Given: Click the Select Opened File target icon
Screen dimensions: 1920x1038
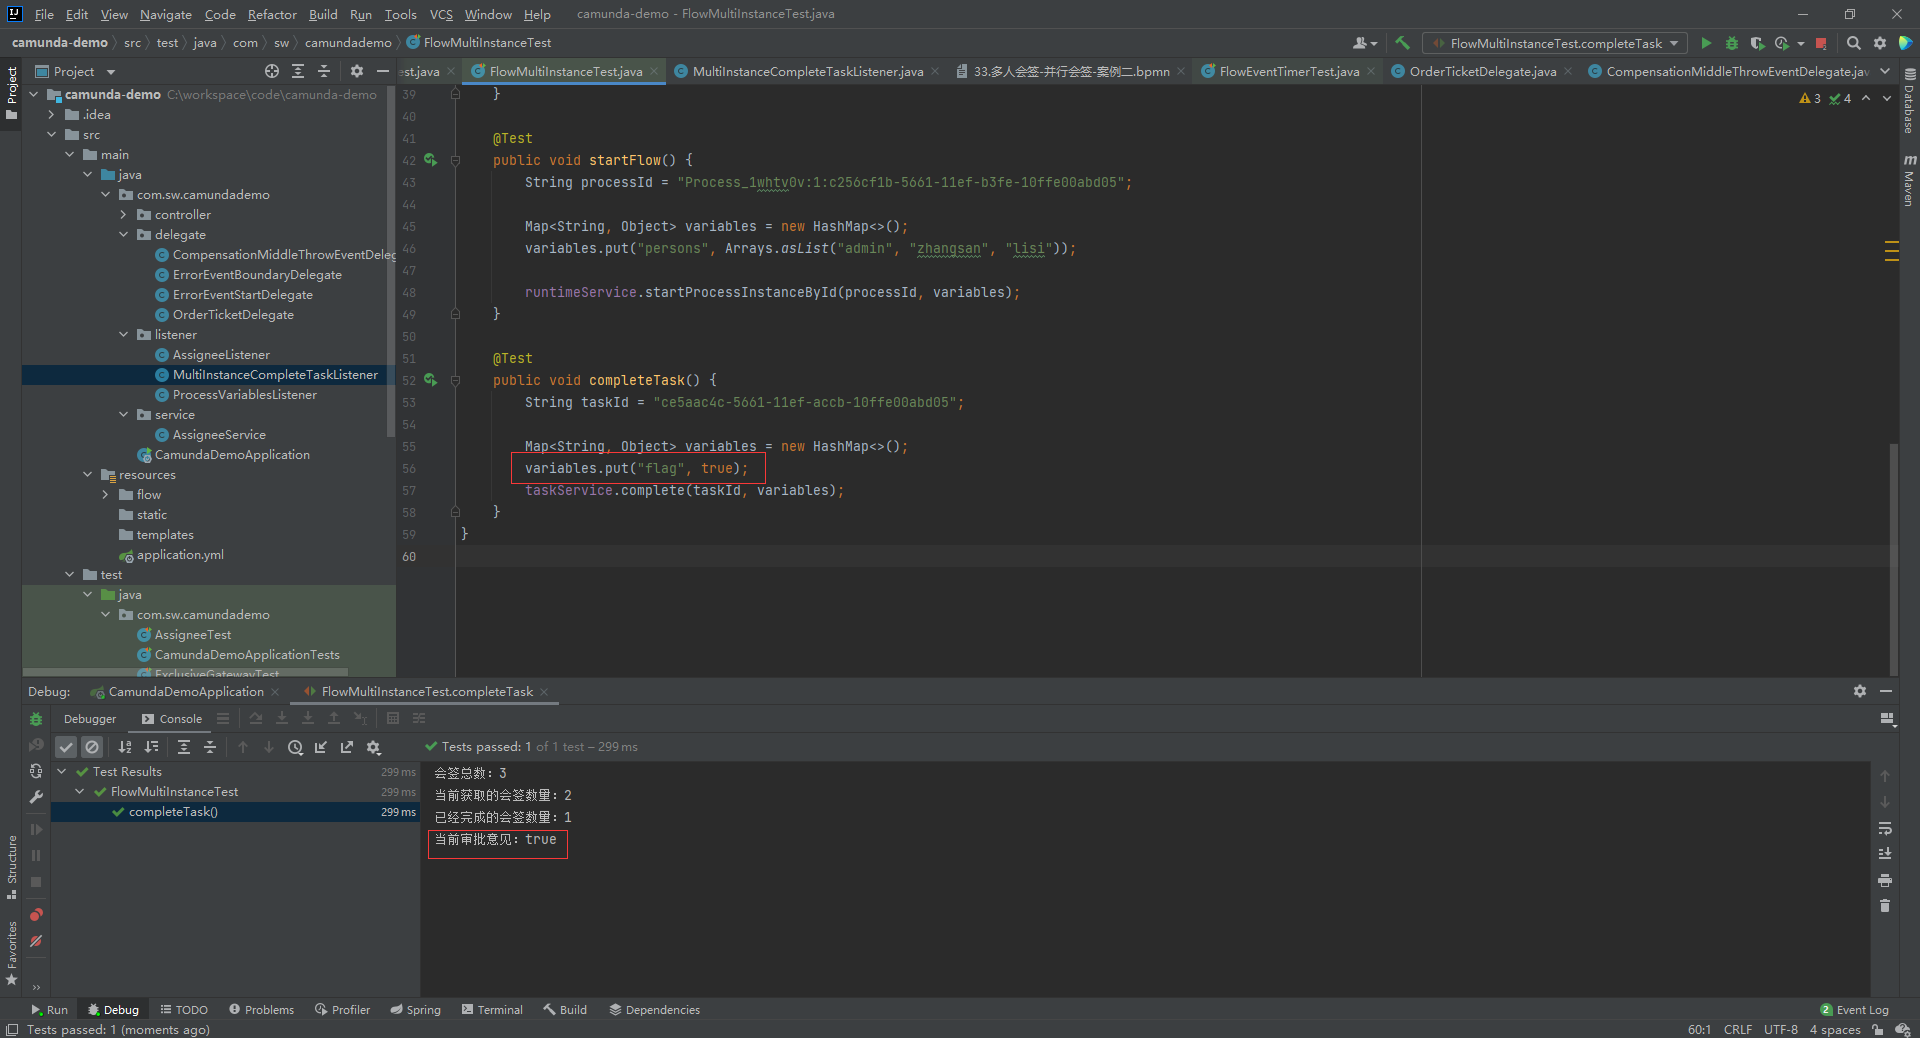Looking at the screenshot, I should 272,71.
